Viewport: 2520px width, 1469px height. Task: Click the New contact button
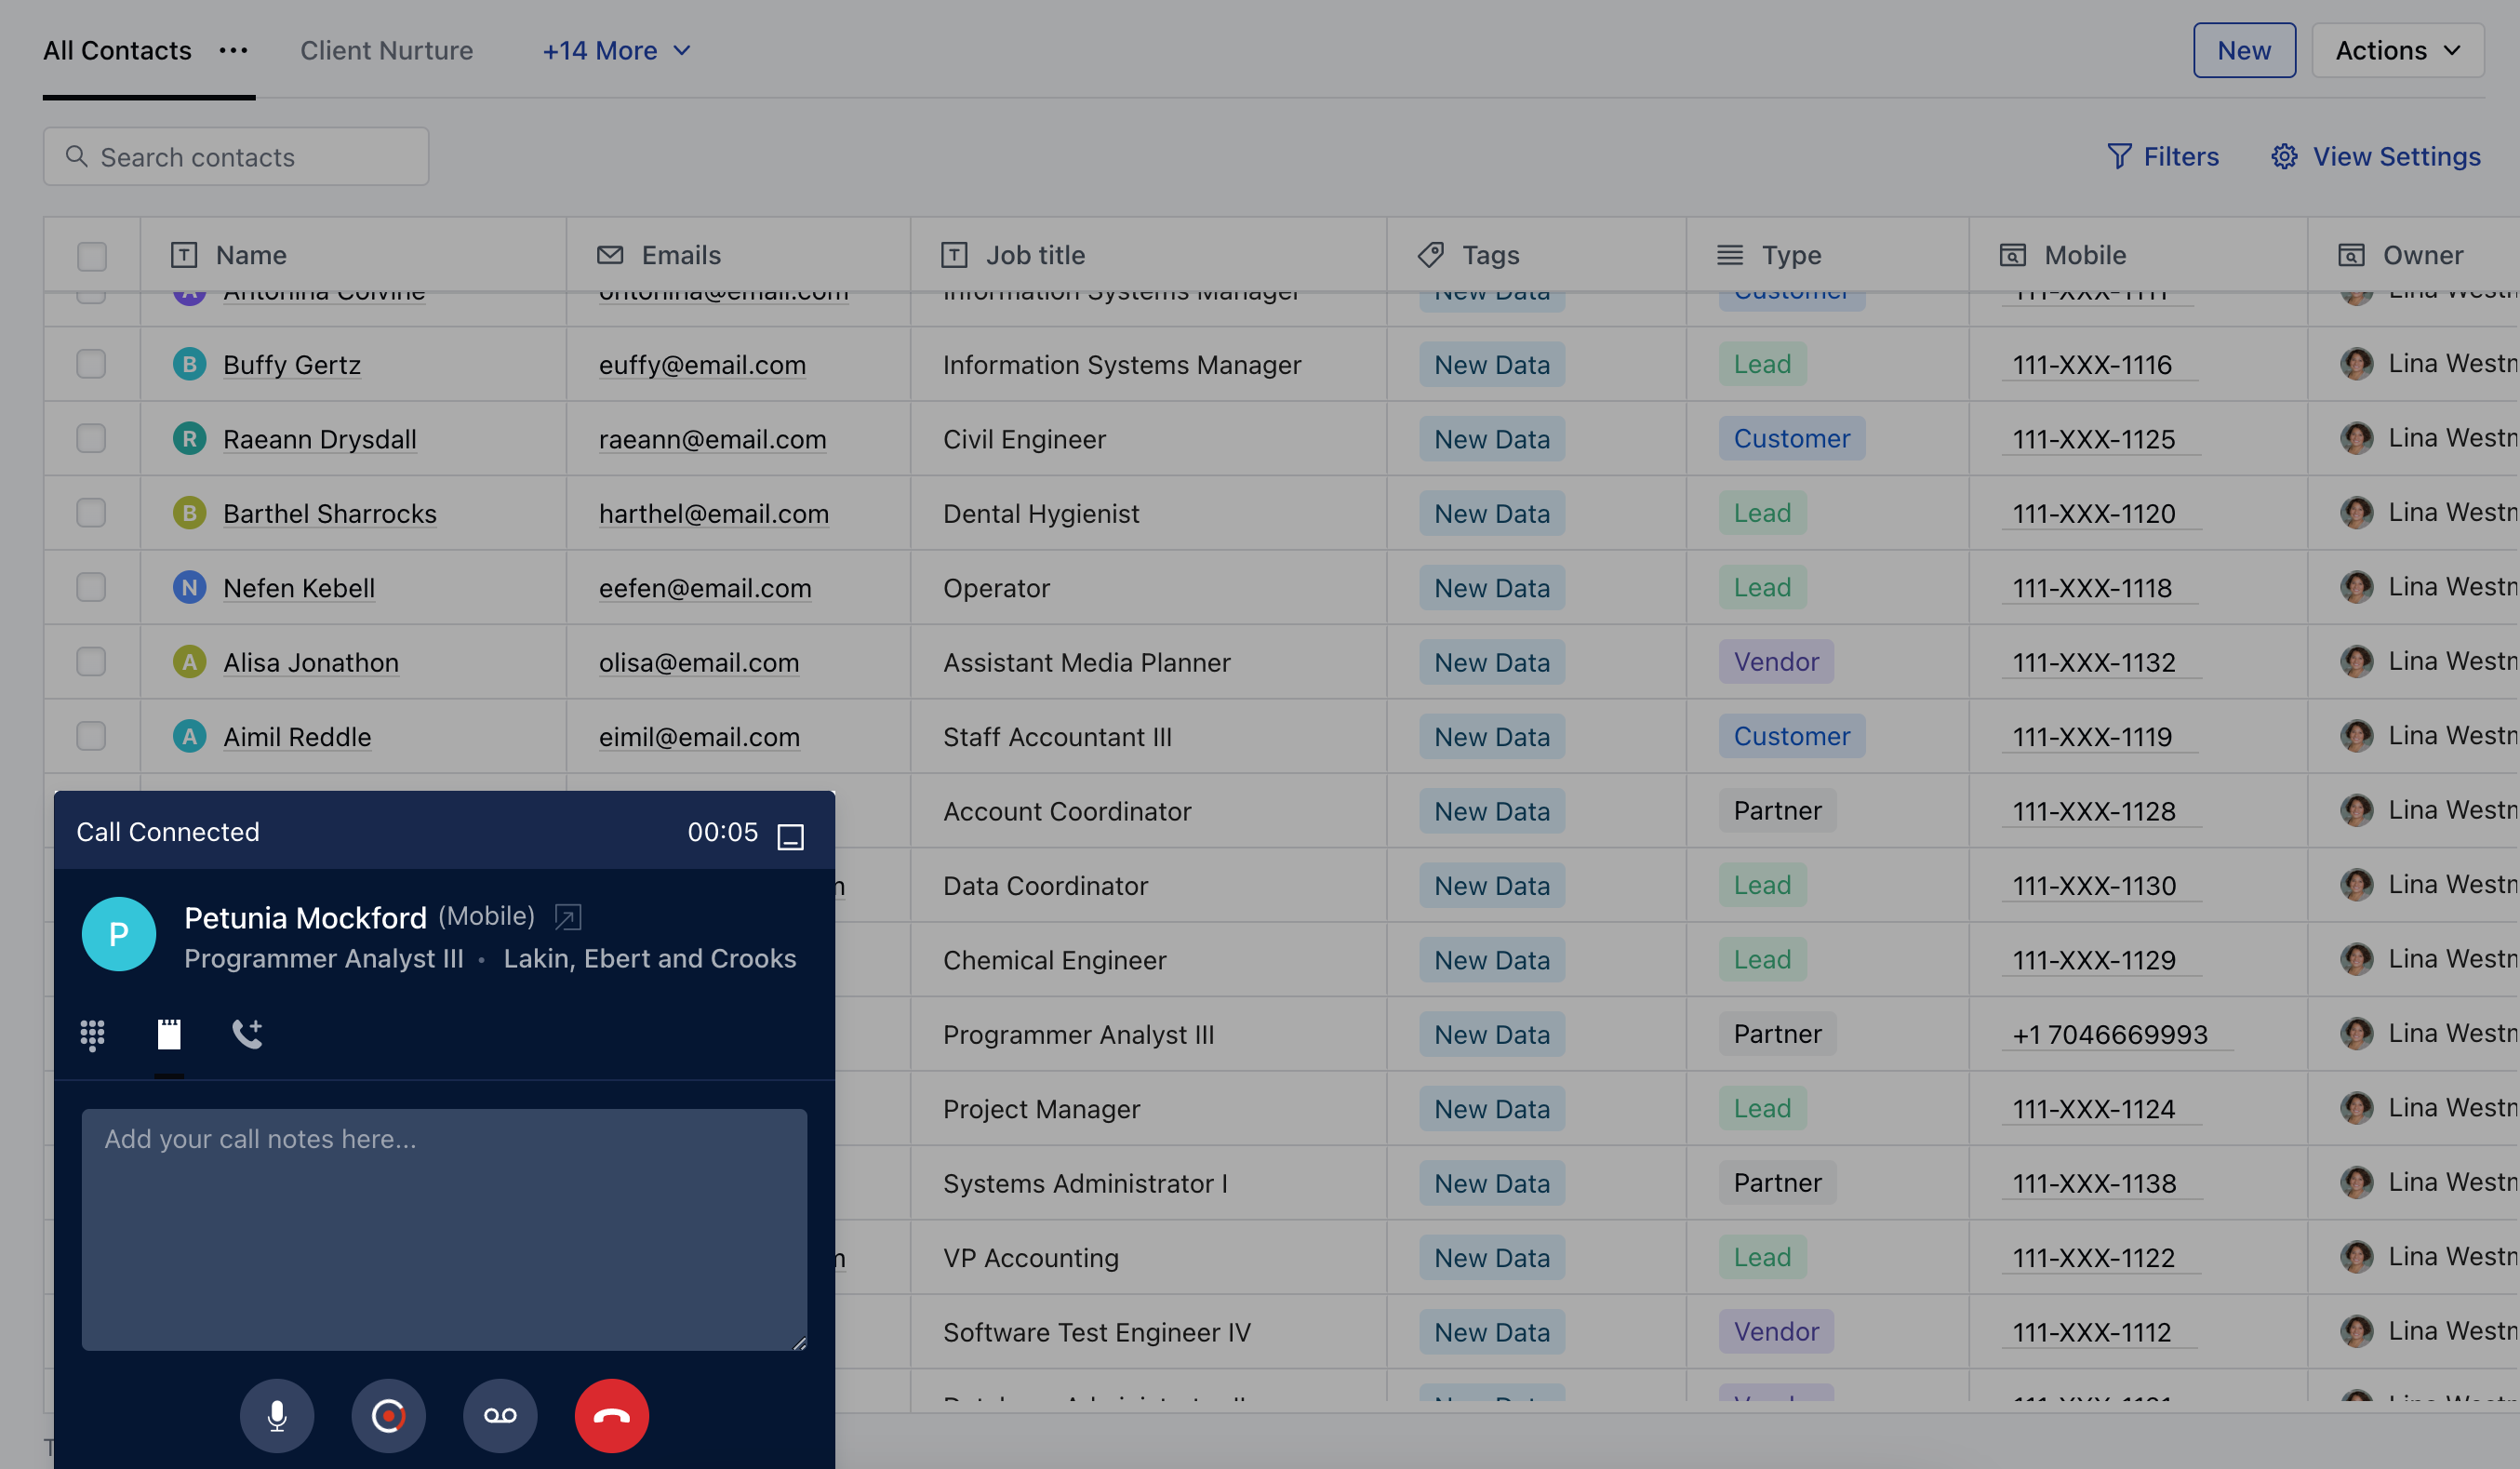2243,50
